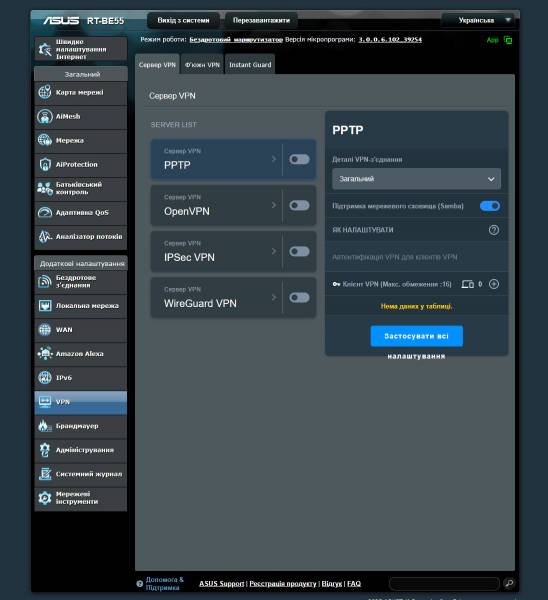This screenshot has height=600, width=548.
Task: Open the FAQ link
Action: point(354,584)
